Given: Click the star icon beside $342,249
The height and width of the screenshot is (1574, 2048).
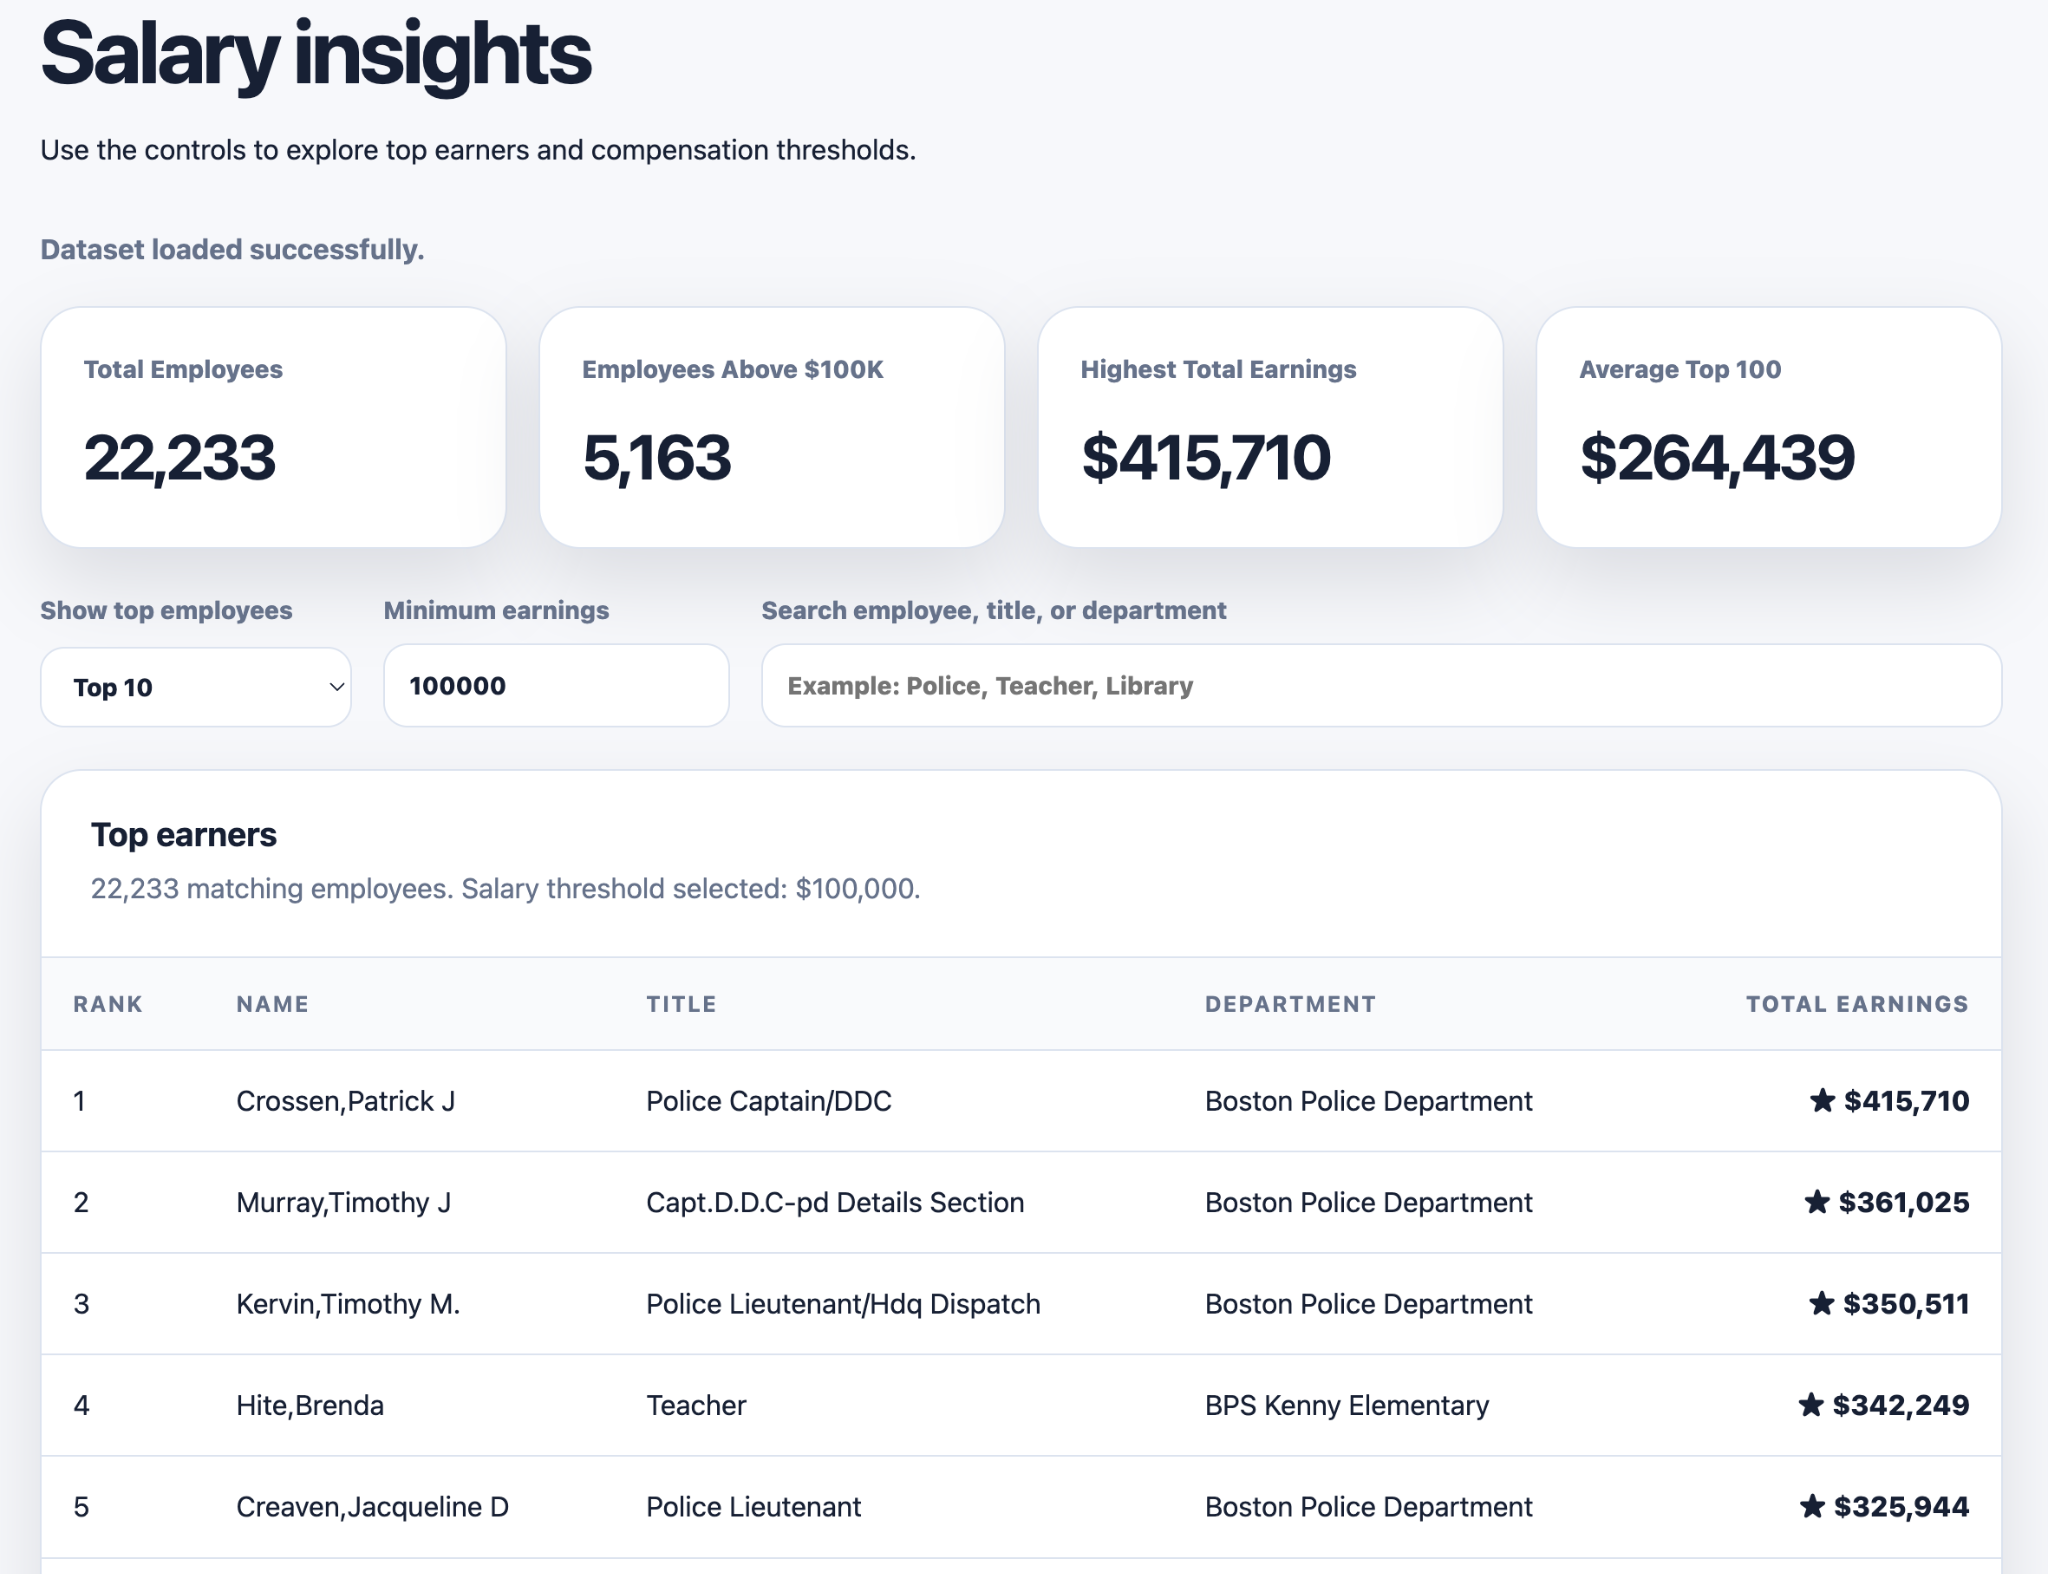Looking at the screenshot, I should [1811, 1404].
